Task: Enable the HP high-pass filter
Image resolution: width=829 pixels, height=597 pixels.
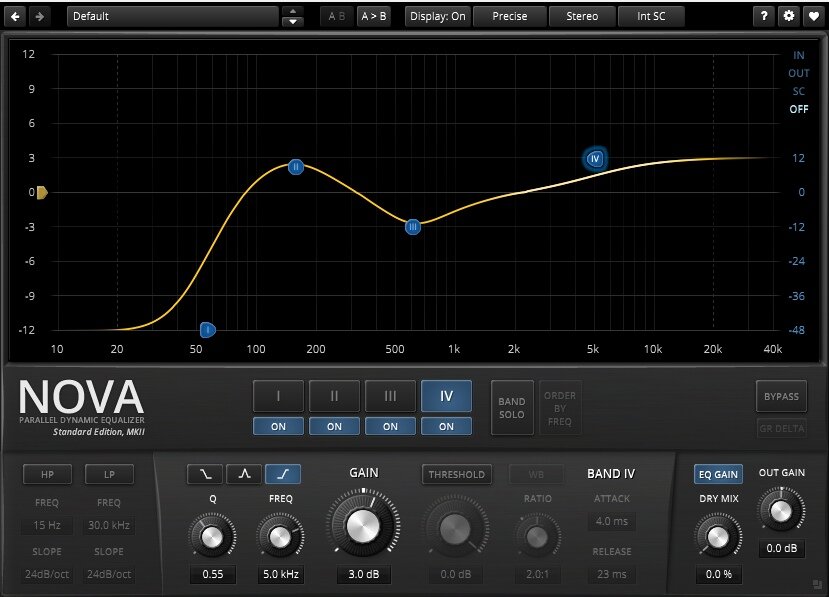Action: pyautogui.click(x=47, y=474)
